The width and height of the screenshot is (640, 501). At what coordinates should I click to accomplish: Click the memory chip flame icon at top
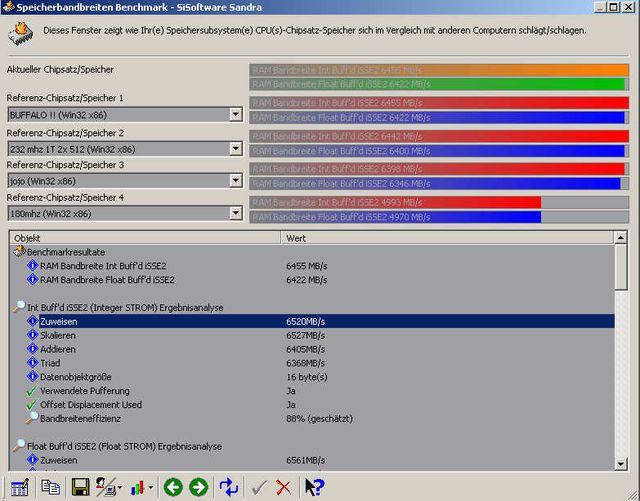coord(20,33)
